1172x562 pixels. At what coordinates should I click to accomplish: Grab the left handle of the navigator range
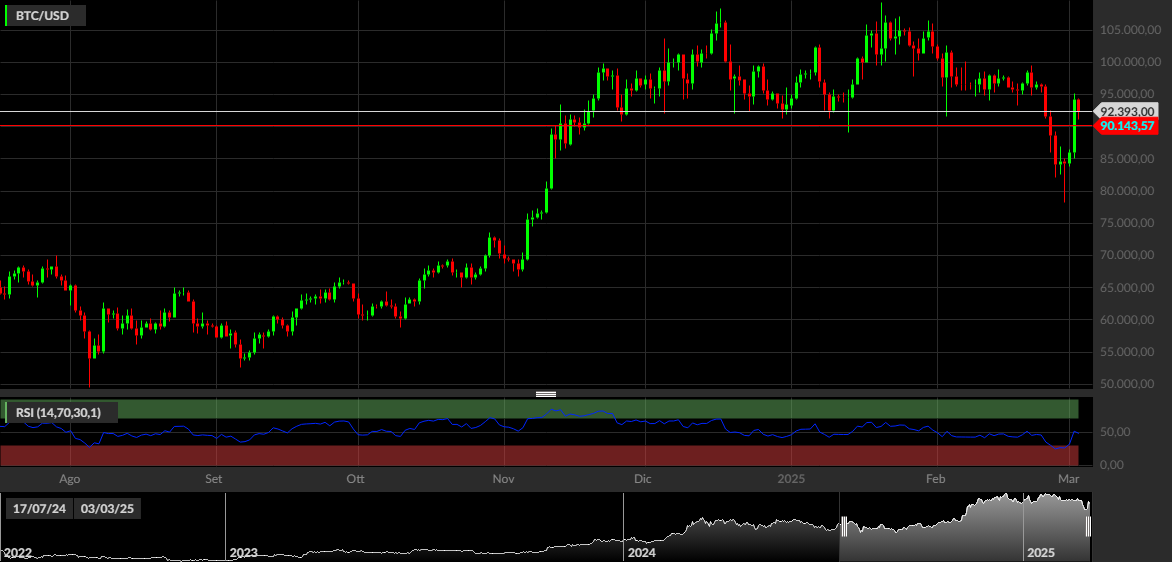(845, 527)
